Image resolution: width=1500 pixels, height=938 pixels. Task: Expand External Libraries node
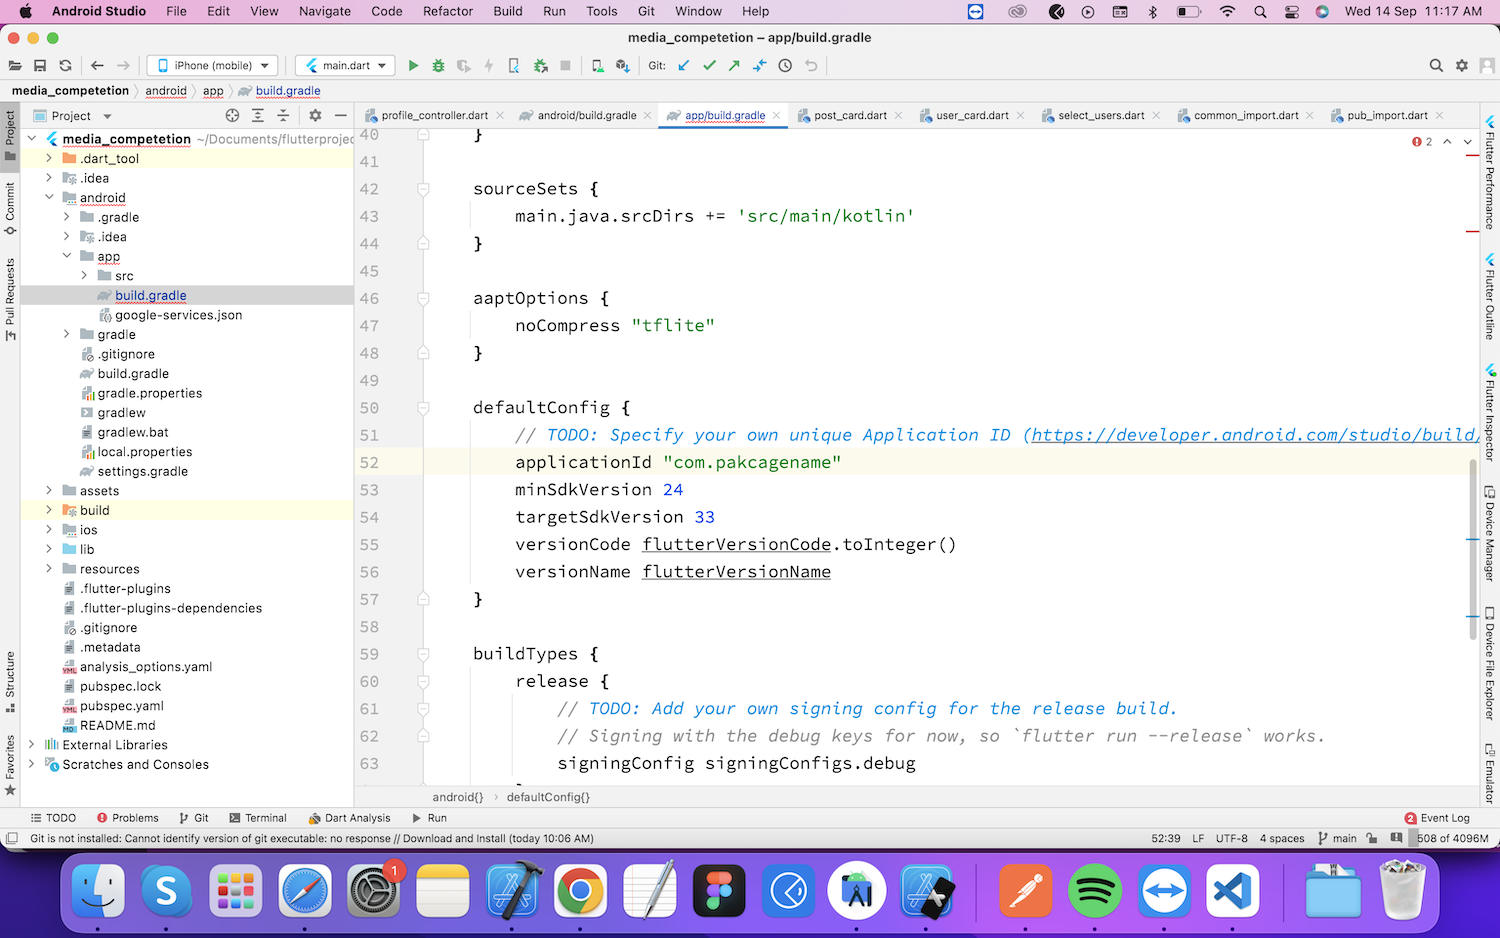click(32, 745)
